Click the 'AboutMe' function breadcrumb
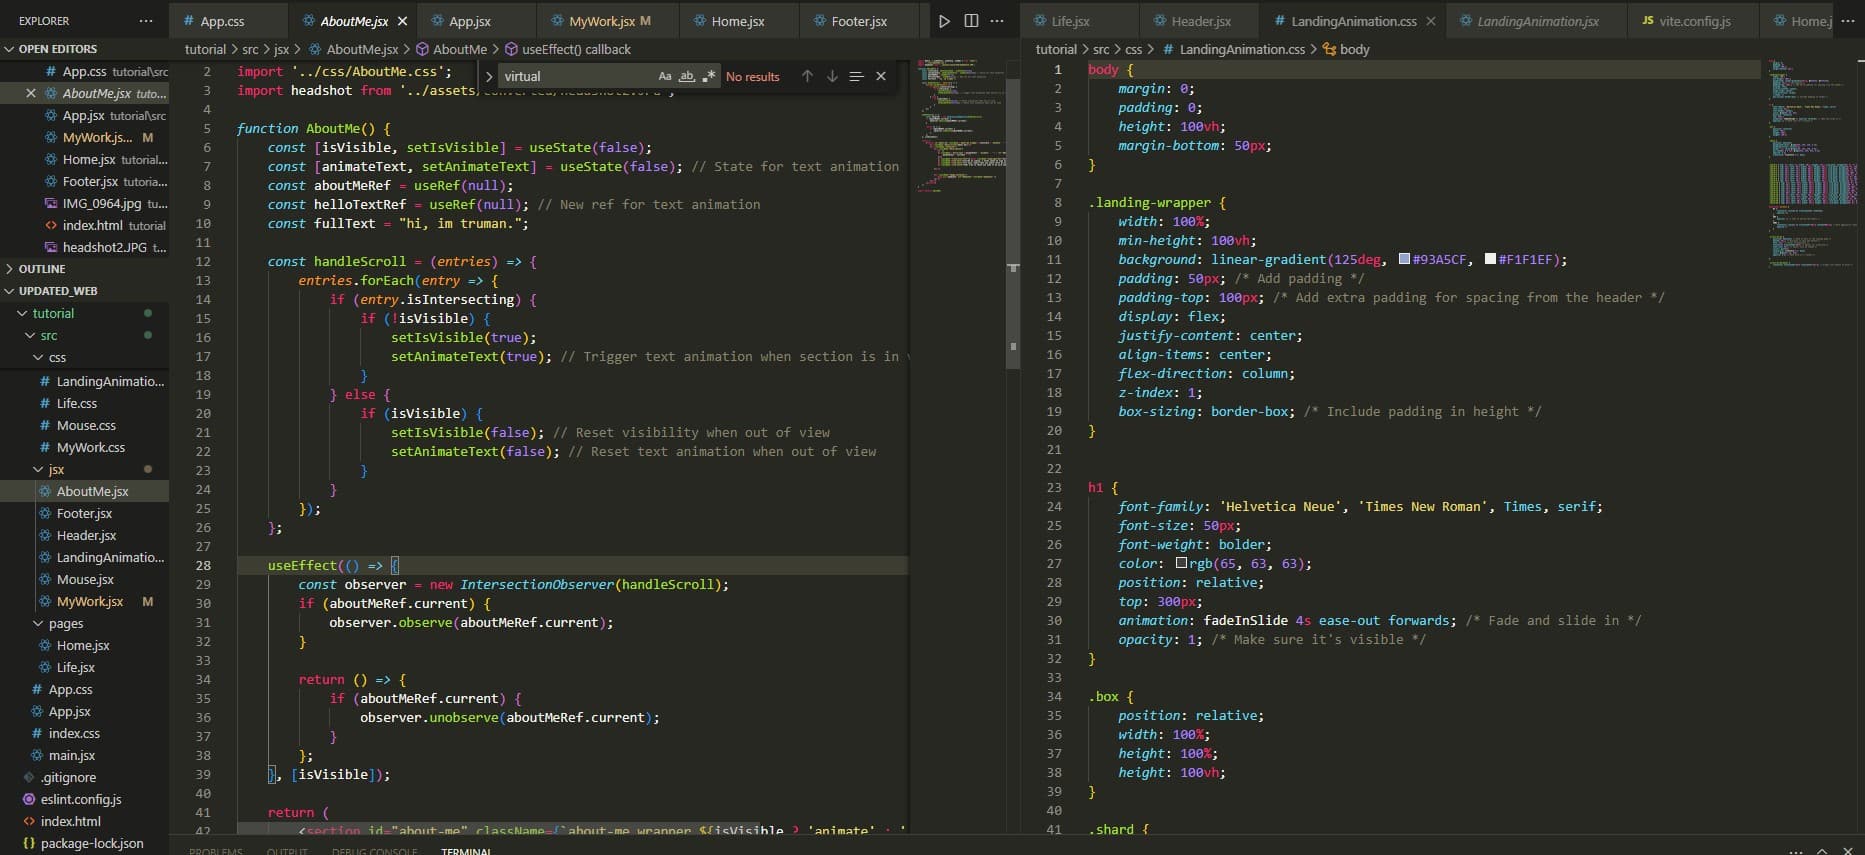 460,49
